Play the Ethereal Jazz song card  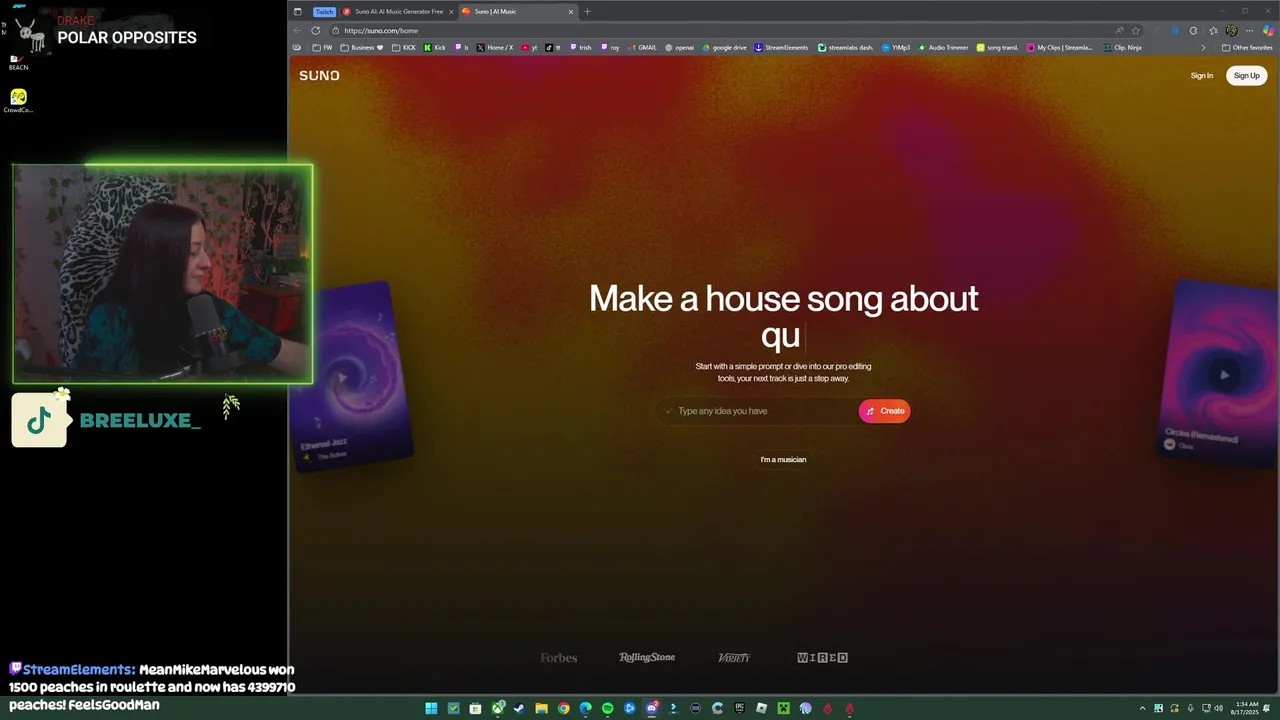pyautogui.click(x=344, y=377)
